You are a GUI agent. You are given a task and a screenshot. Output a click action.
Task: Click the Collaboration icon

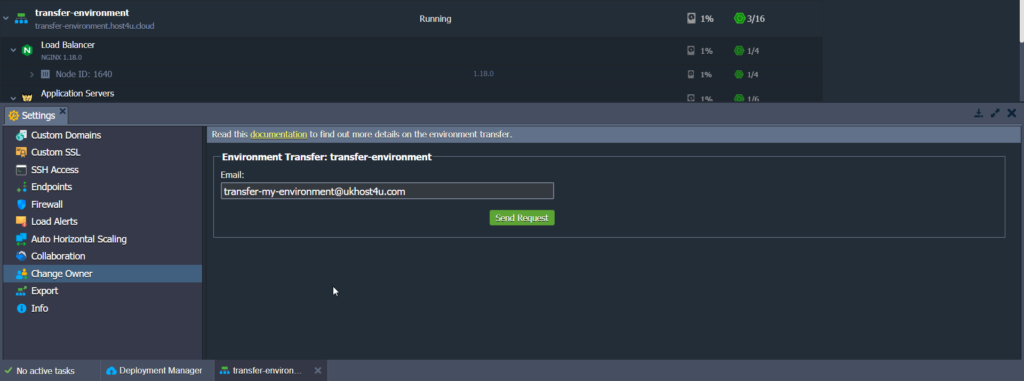22,256
